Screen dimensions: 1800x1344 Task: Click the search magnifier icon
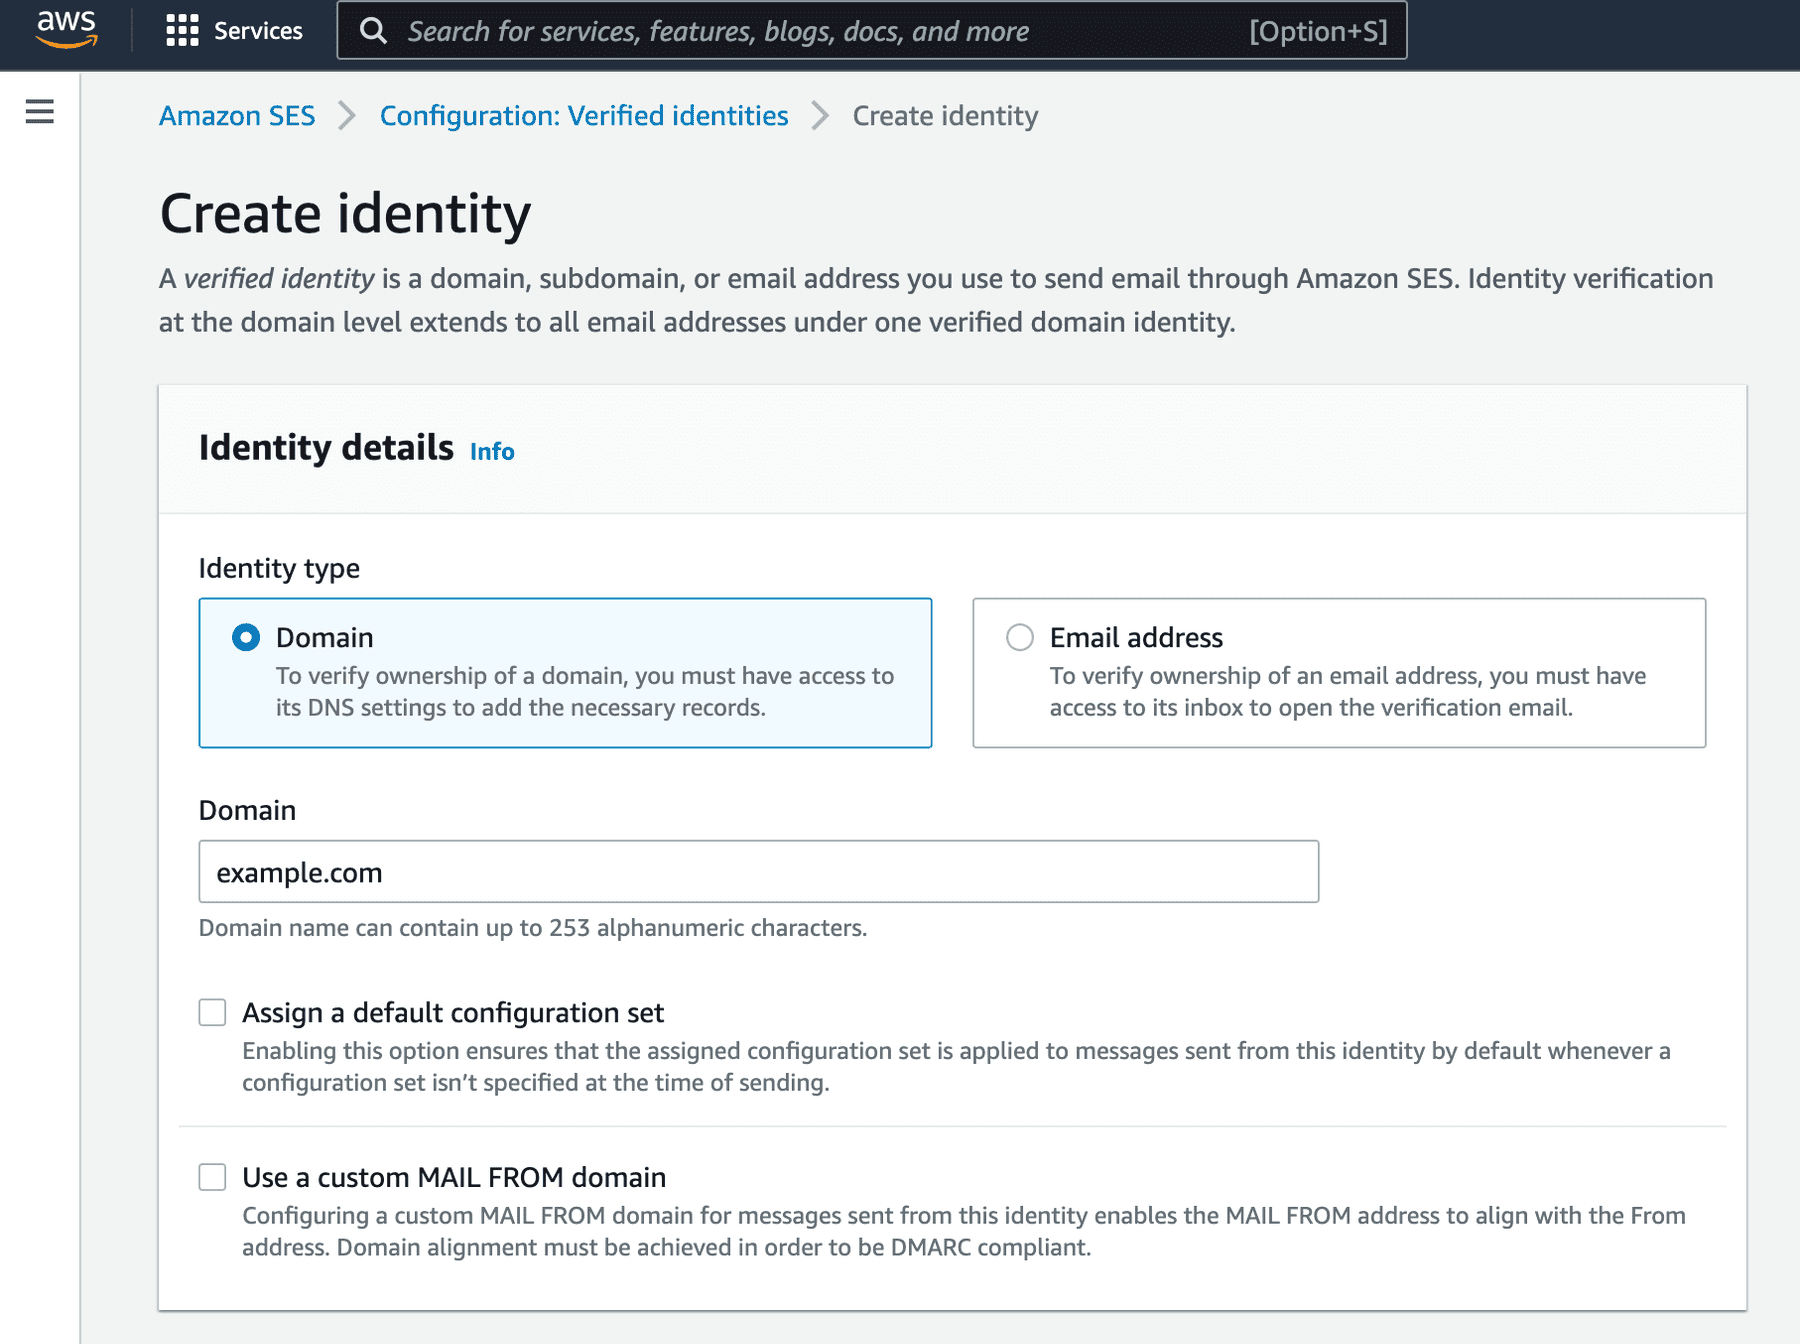coord(373,31)
